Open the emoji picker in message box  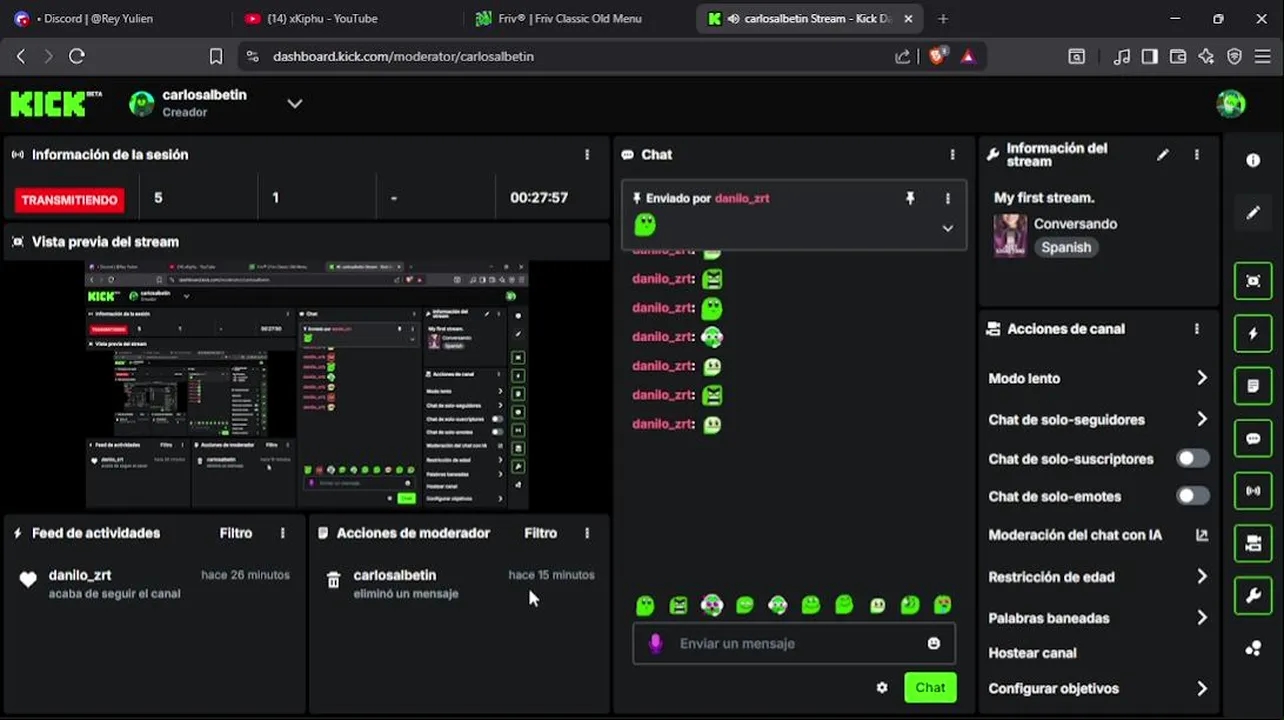click(934, 644)
